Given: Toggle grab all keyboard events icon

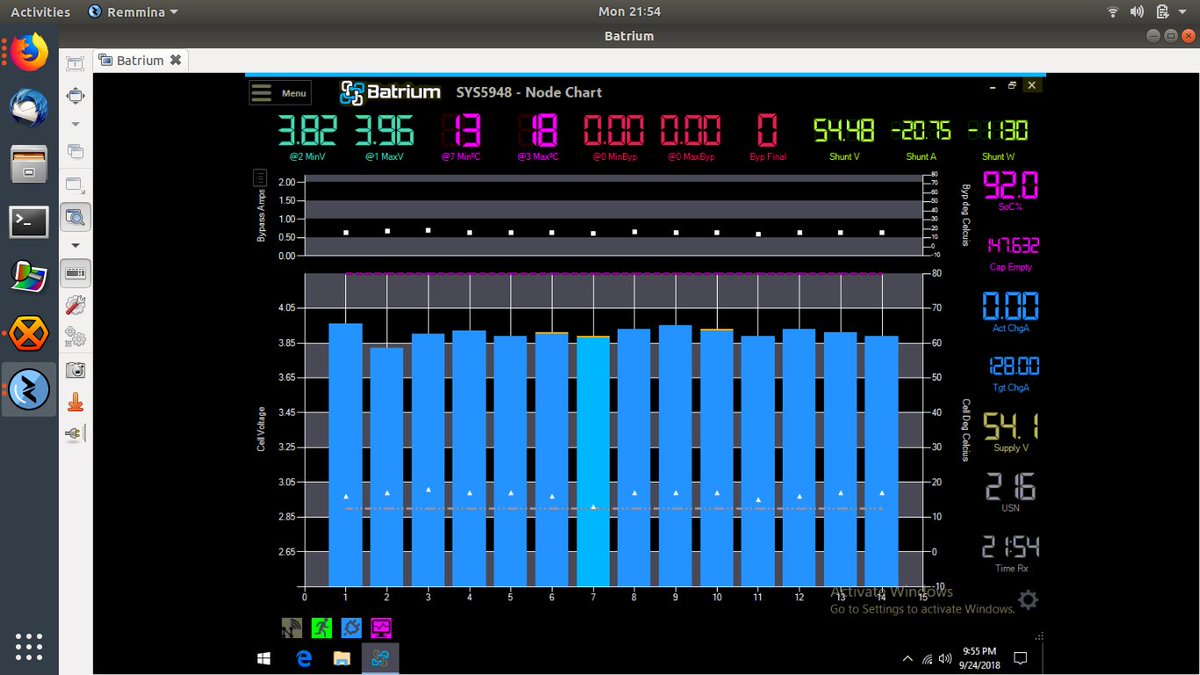Looking at the screenshot, I should tap(75, 272).
